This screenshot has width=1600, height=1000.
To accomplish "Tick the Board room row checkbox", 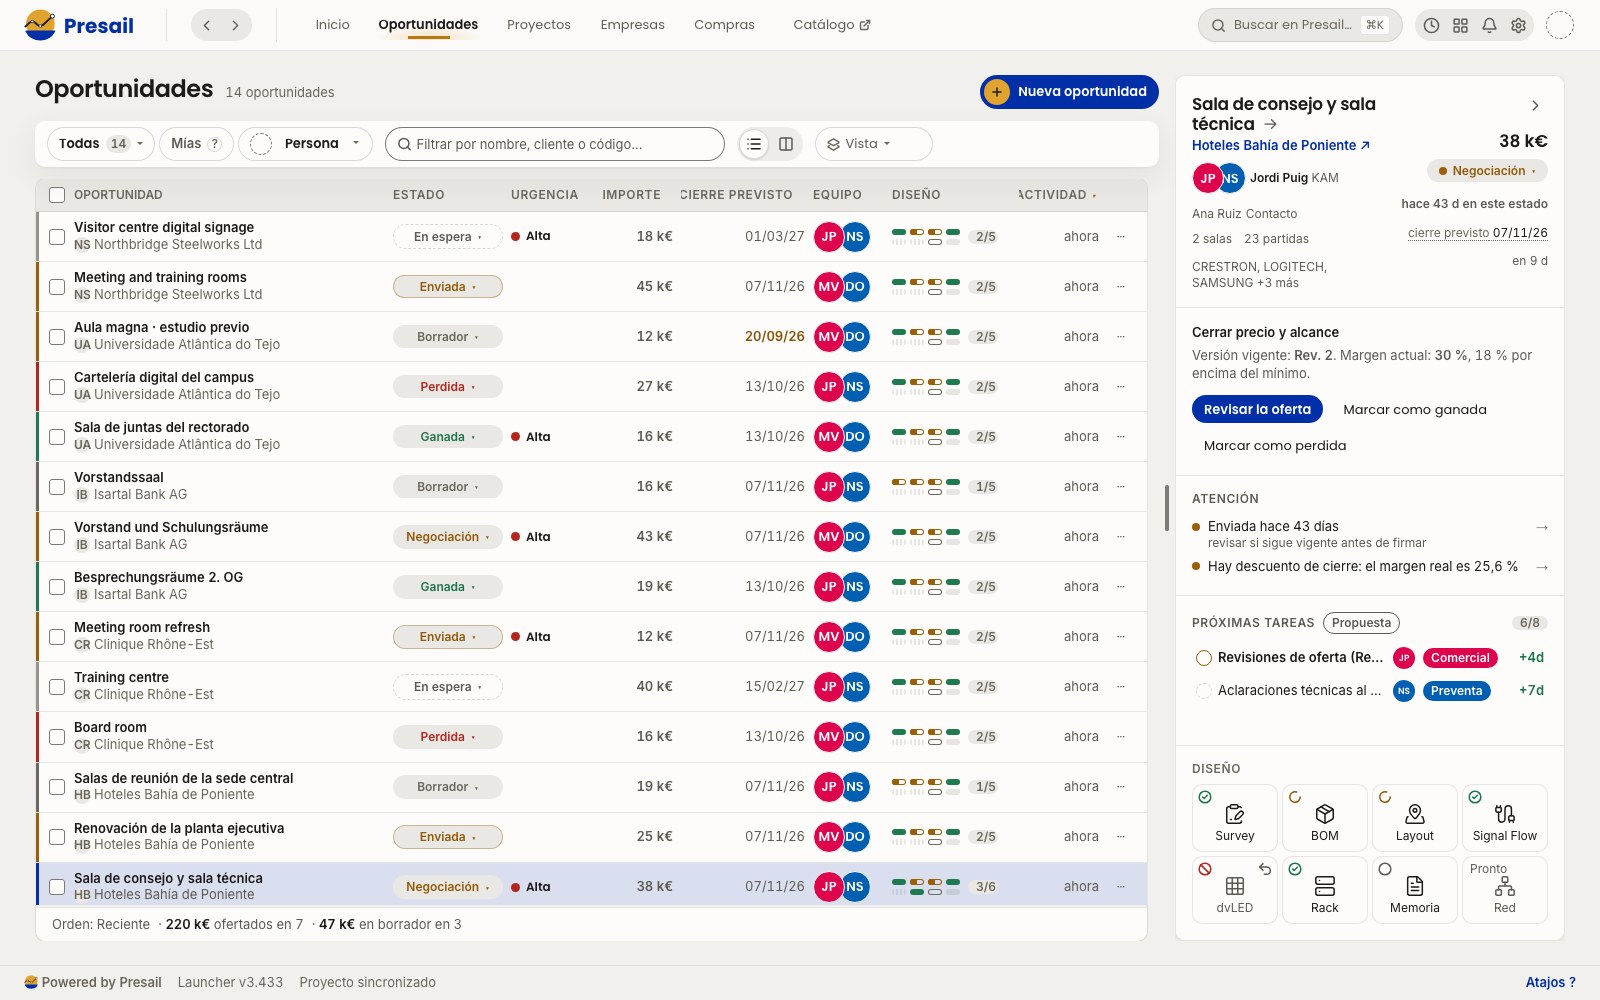I will (x=57, y=737).
